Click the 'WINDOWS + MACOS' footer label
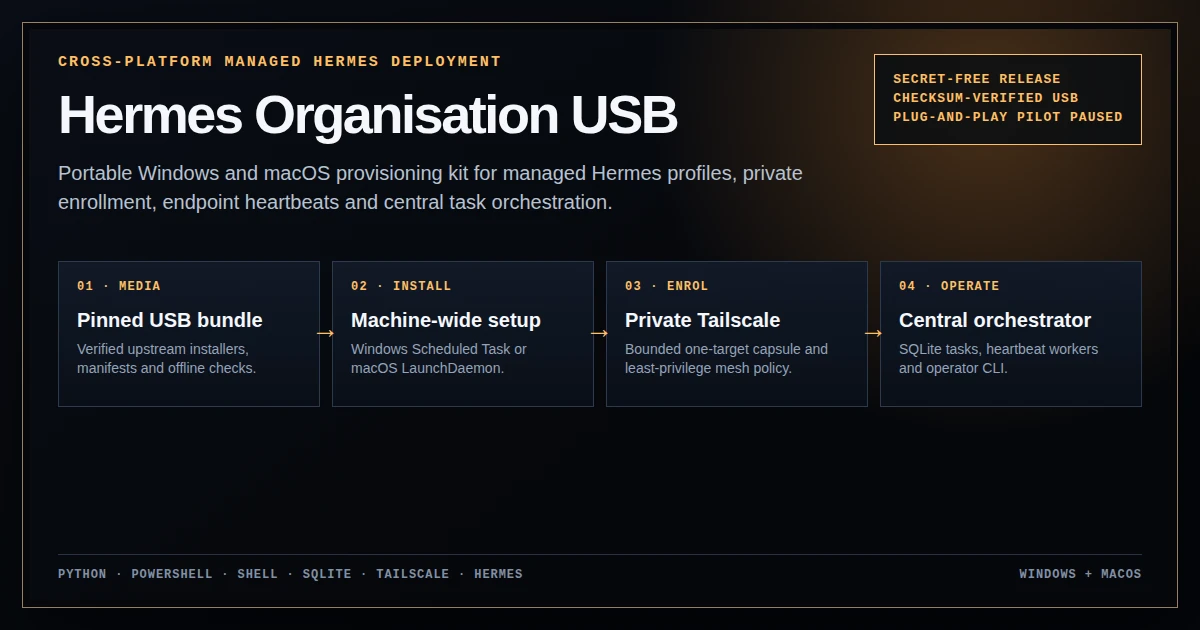The width and height of the screenshot is (1200, 630). [x=1080, y=574]
